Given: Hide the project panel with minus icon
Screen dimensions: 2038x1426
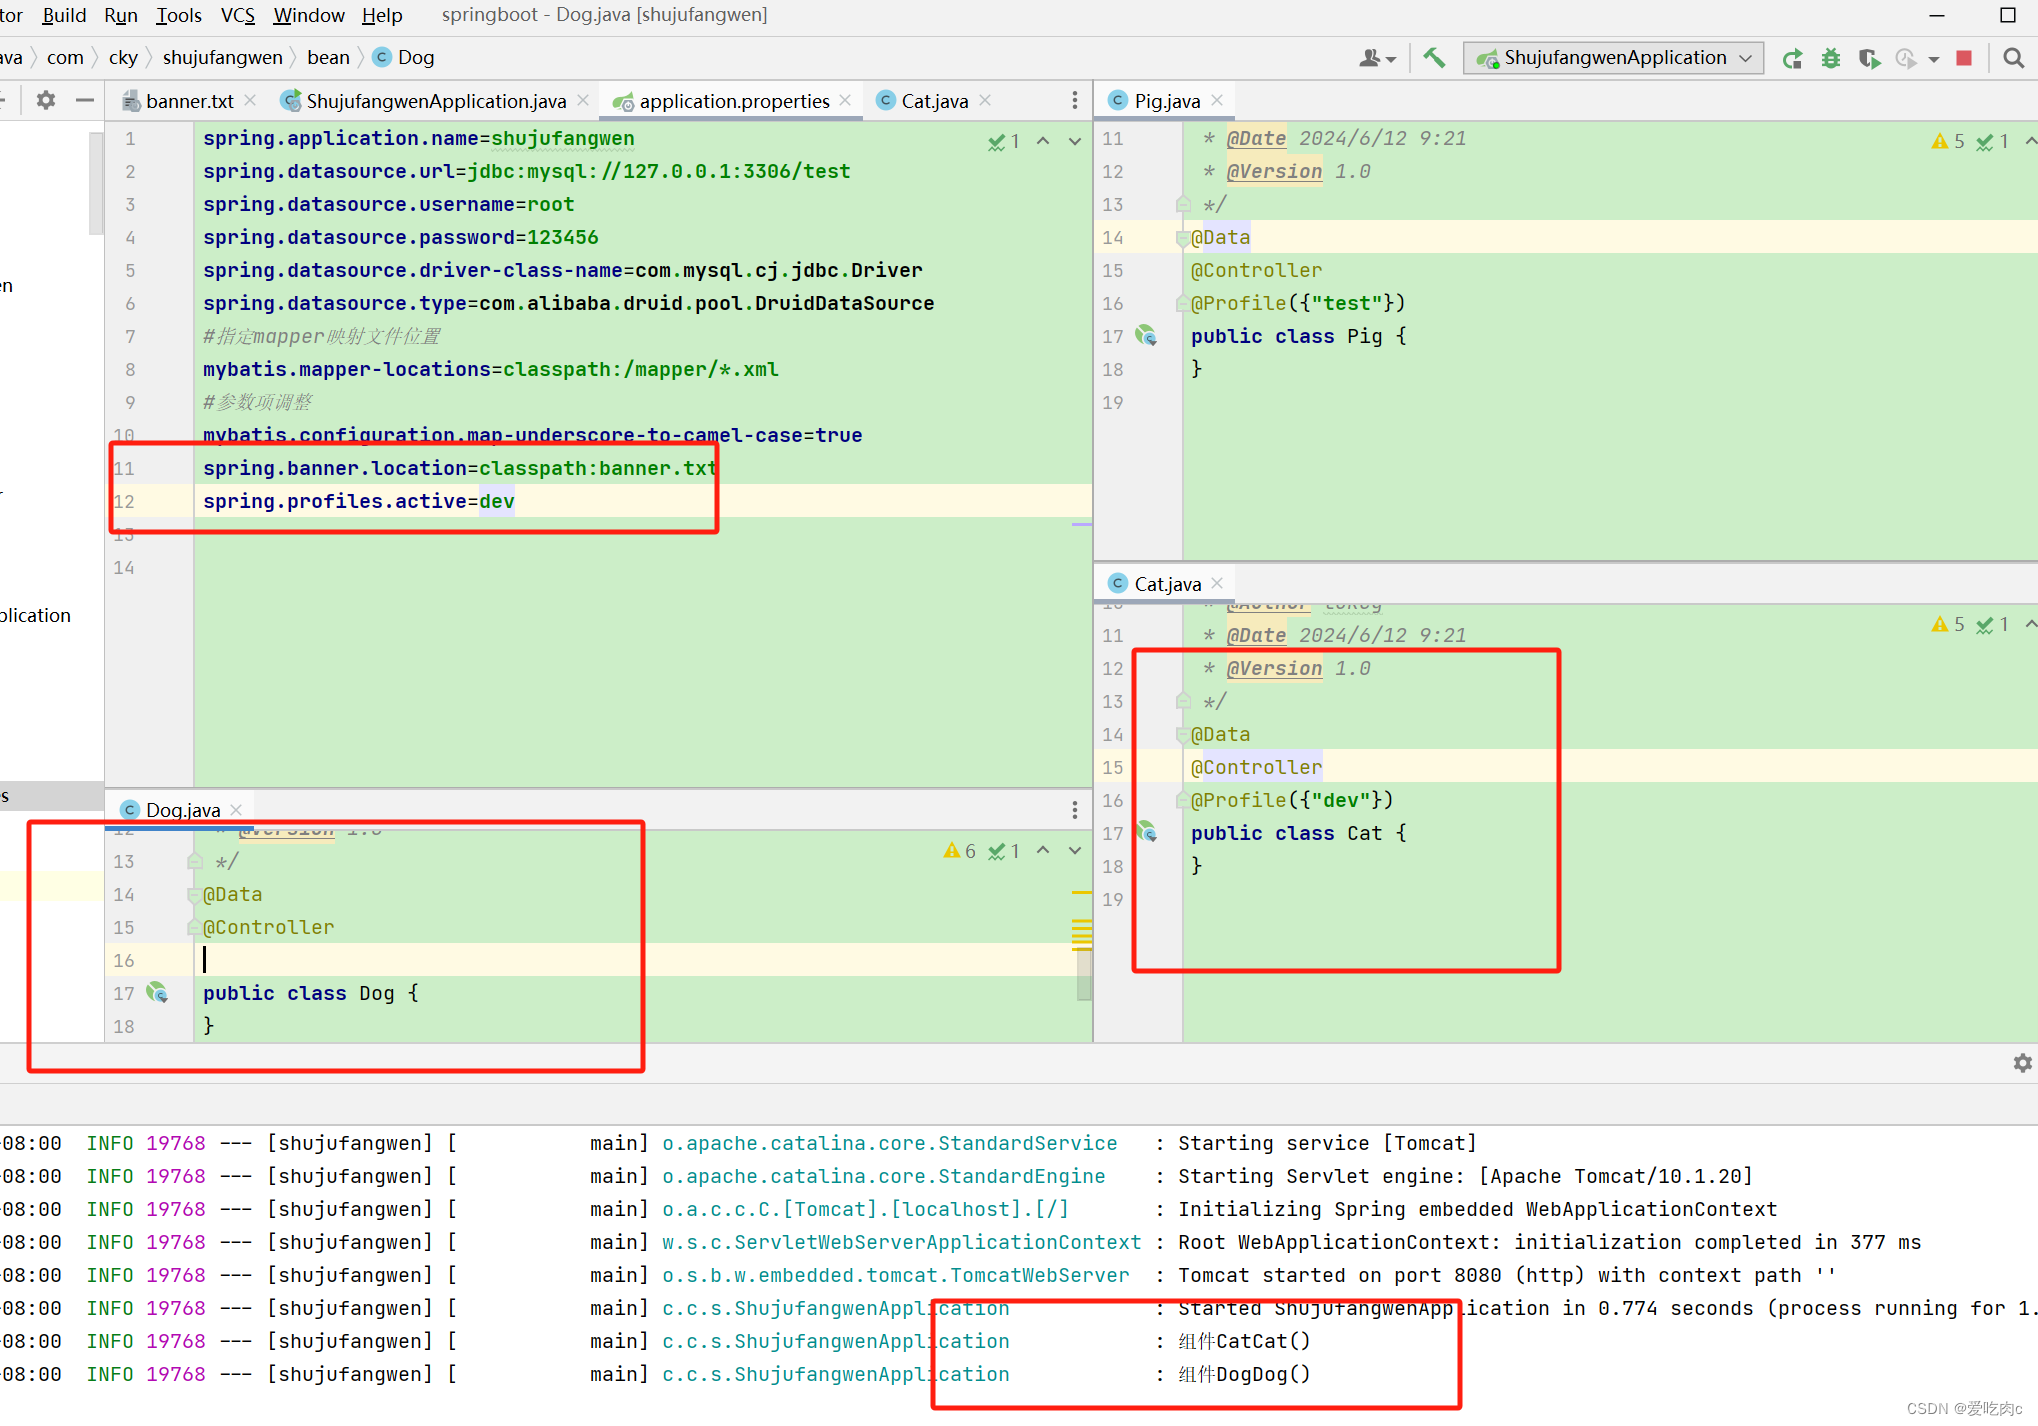Looking at the screenshot, I should tap(85, 100).
